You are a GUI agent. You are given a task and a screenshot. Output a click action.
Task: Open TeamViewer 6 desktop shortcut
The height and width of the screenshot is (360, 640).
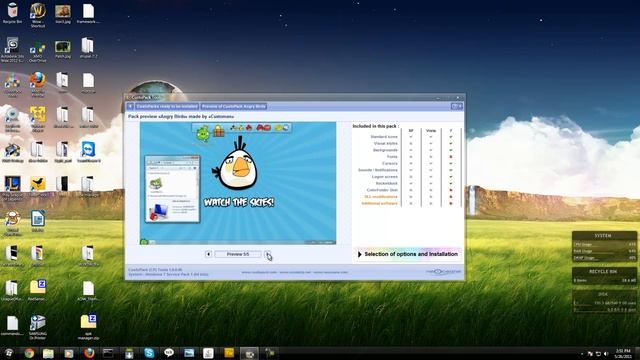tap(88, 152)
